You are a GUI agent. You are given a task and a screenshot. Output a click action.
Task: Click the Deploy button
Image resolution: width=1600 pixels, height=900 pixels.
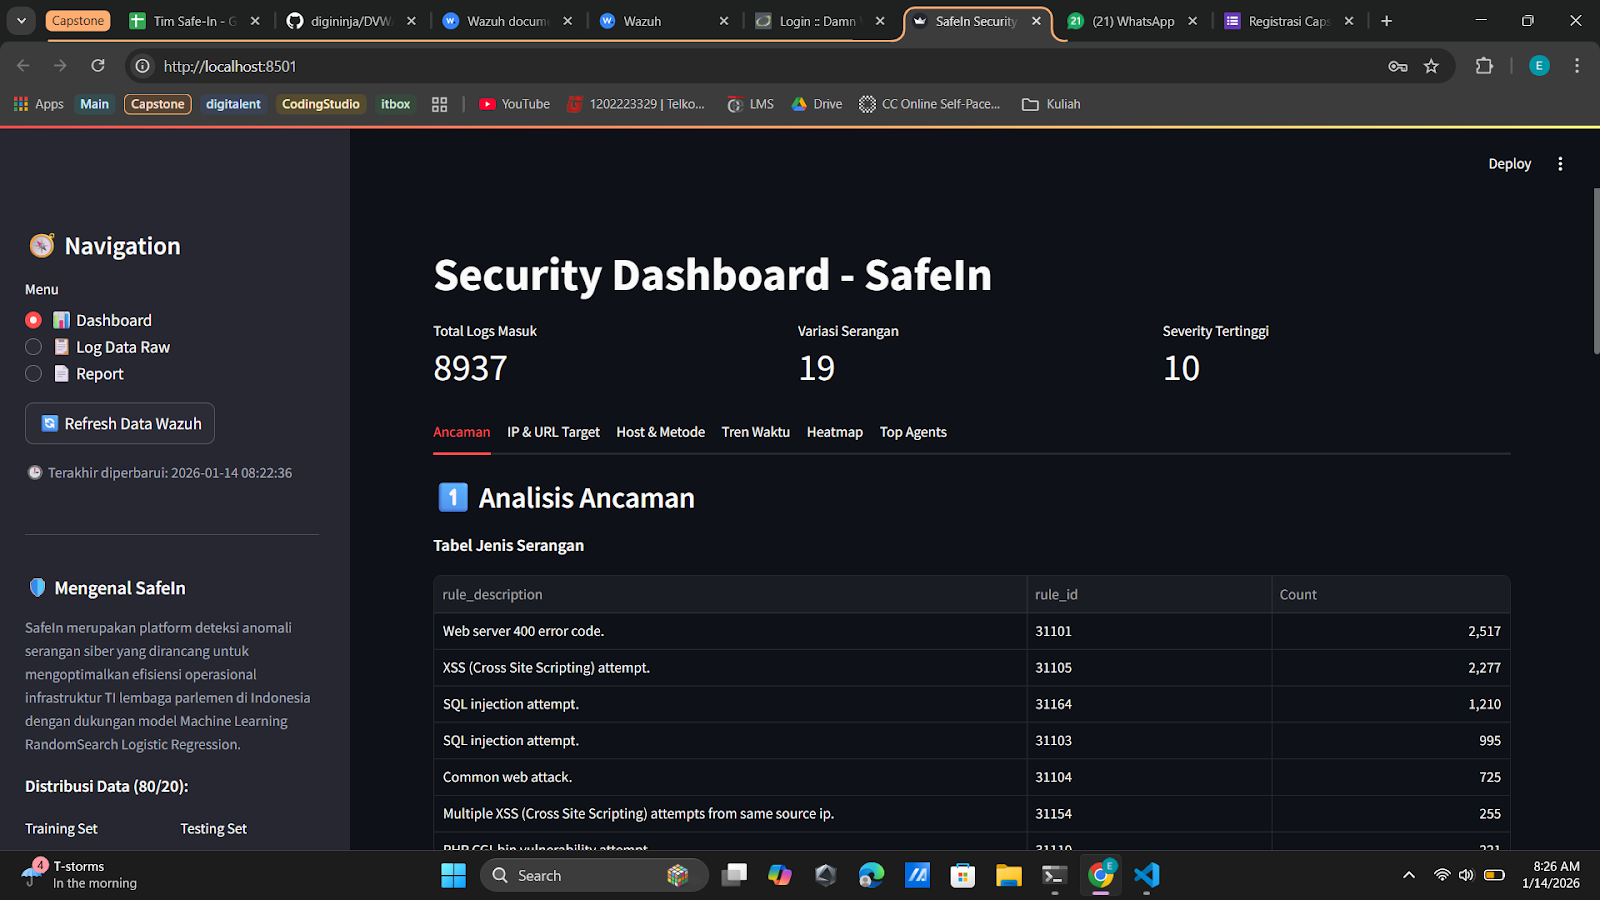pos(1509,163)
